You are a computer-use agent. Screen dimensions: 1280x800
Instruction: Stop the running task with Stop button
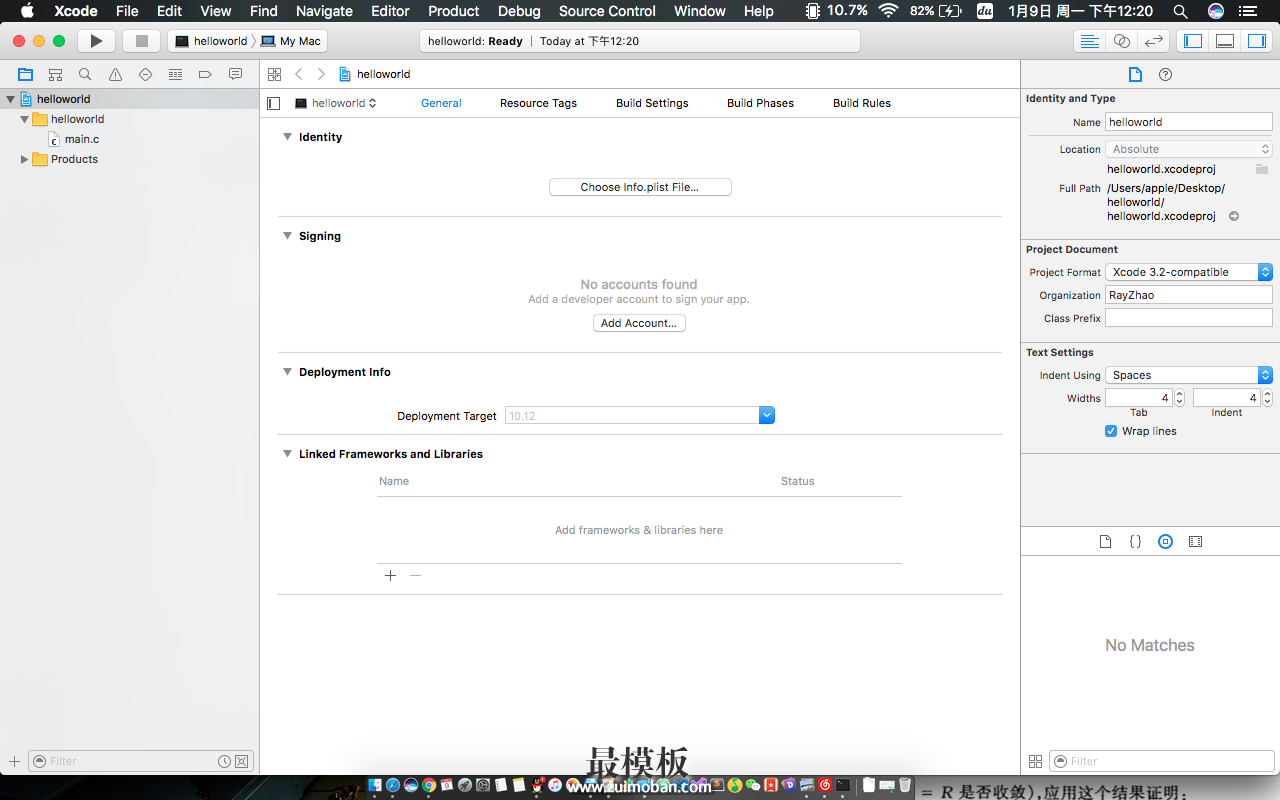click(141, 41)
